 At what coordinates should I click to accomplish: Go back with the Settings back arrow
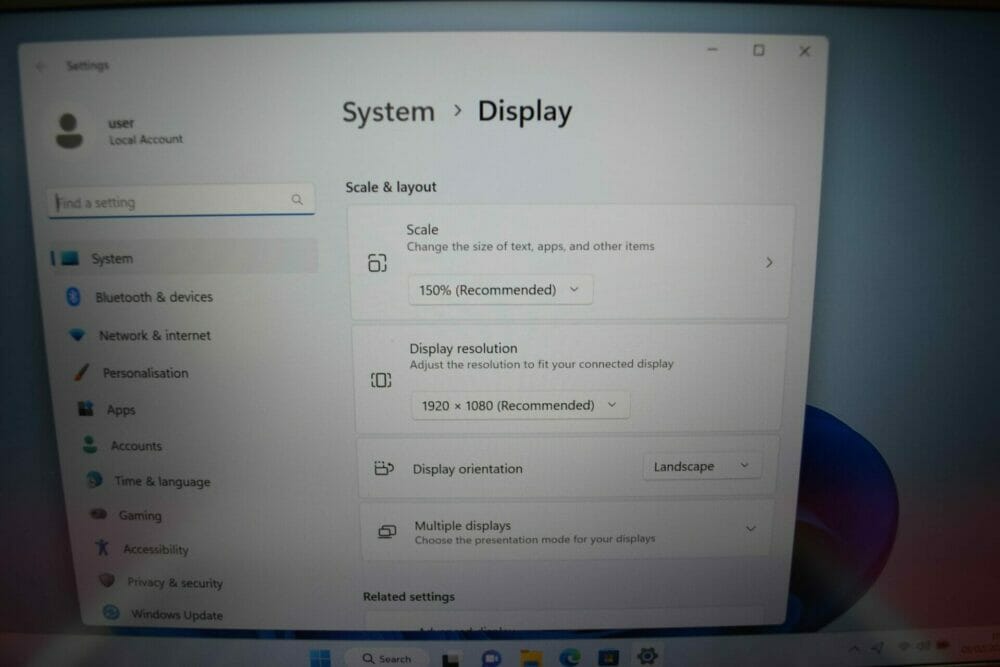41,66
